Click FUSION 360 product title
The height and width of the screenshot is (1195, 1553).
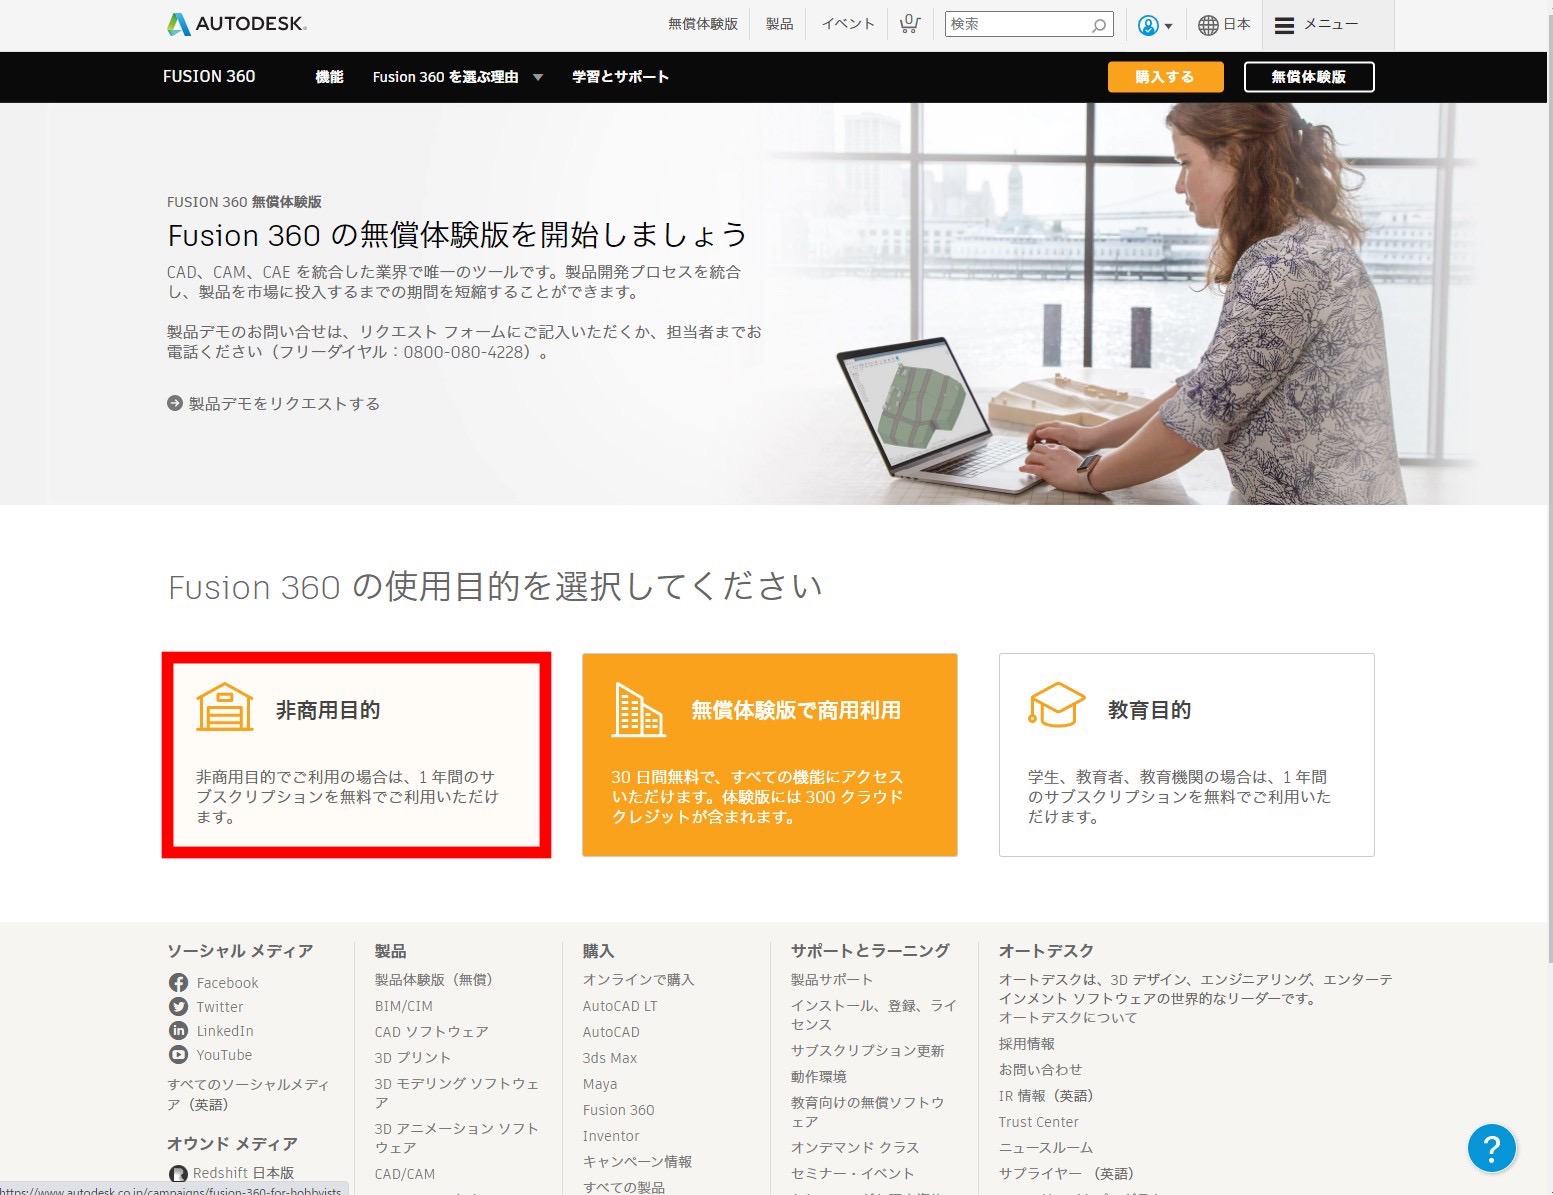point(209,76)
